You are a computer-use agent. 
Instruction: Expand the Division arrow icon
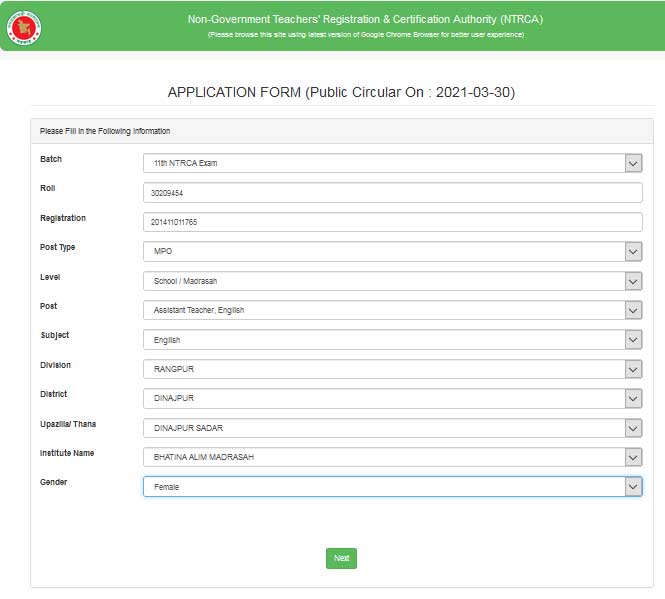point(633,369)
